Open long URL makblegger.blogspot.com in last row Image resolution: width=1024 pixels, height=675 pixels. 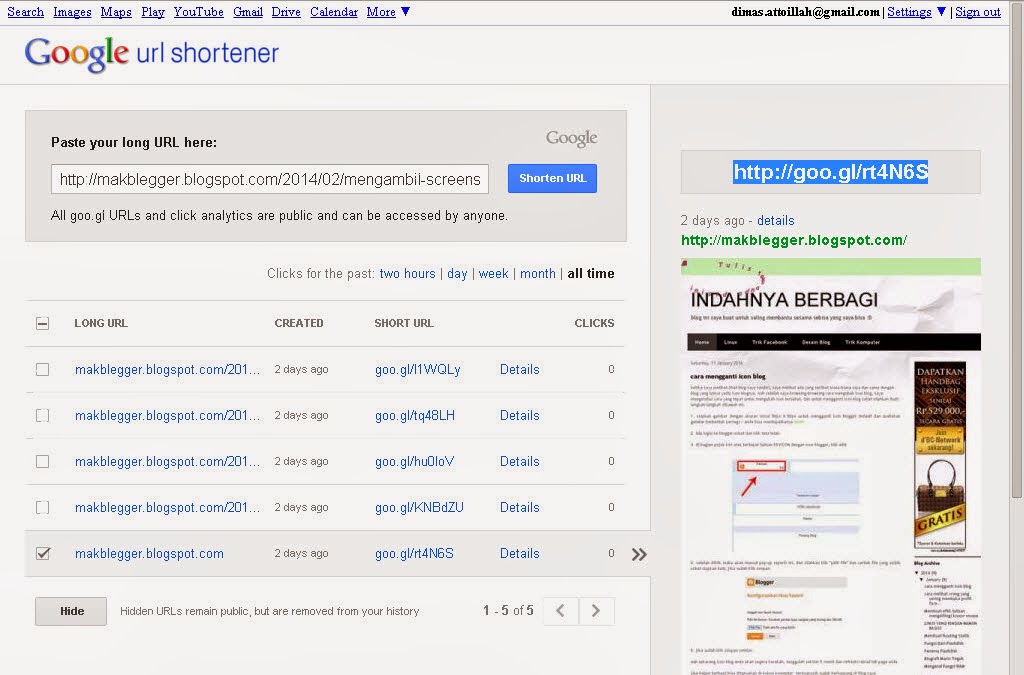(150, 554)
